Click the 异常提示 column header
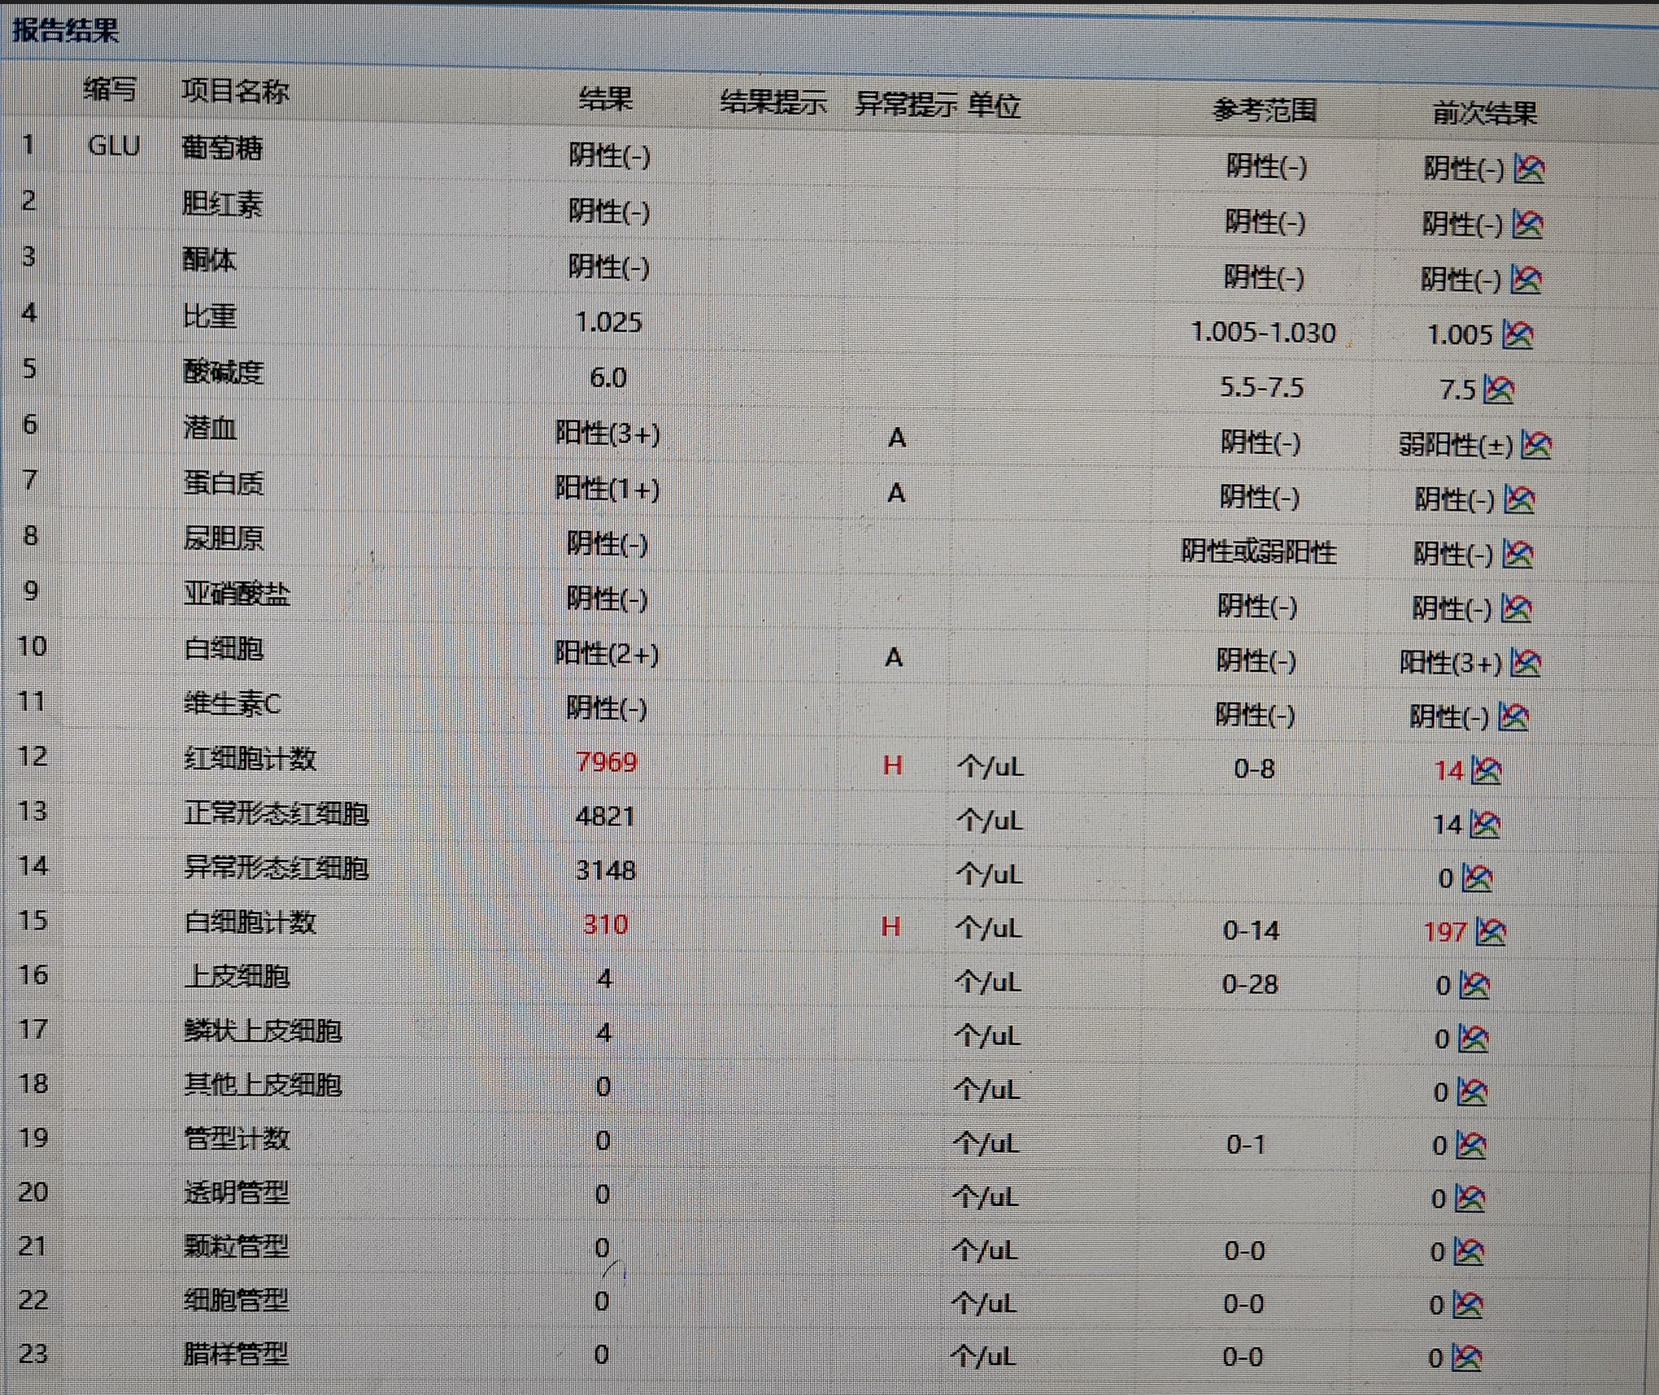The width and height of the screenshot is (1659, 1395). 906,104
